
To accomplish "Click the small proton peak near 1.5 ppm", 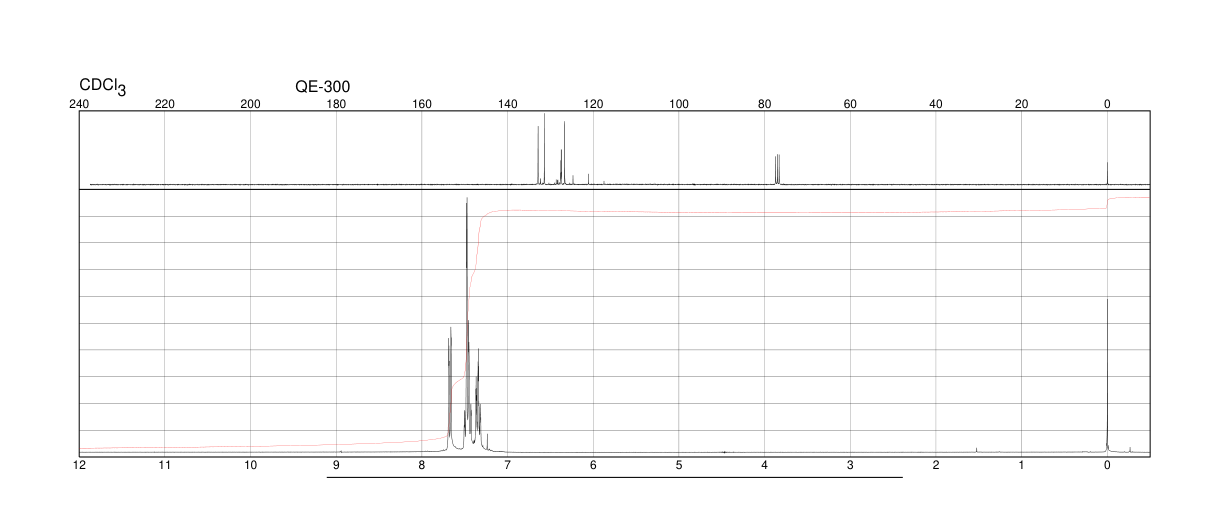I will point(977,450).
